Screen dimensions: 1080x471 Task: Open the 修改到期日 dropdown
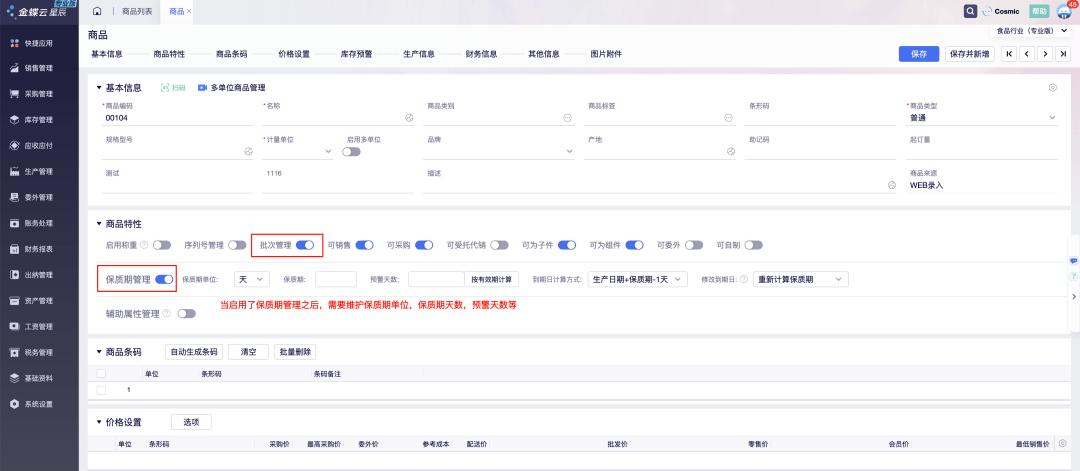point(801,279)
